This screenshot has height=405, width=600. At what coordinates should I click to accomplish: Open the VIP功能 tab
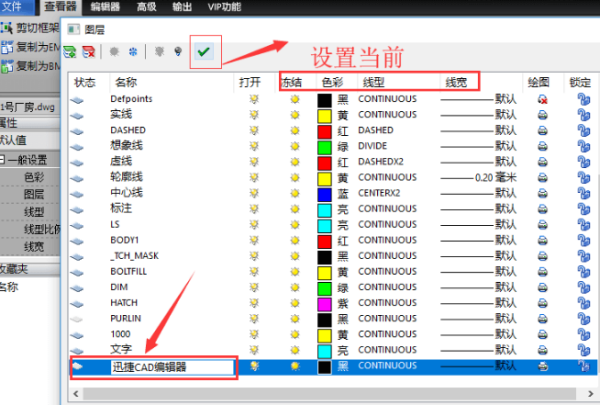click(224, 7)
